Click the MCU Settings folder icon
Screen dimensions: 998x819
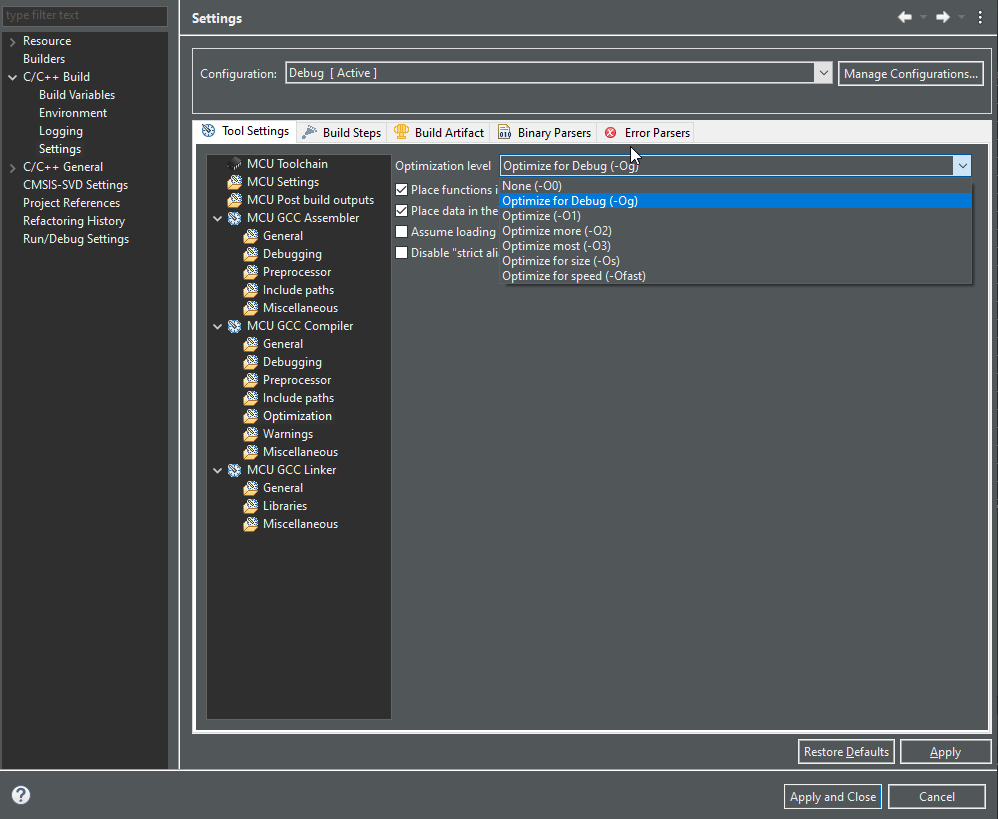tap(235, 182)
